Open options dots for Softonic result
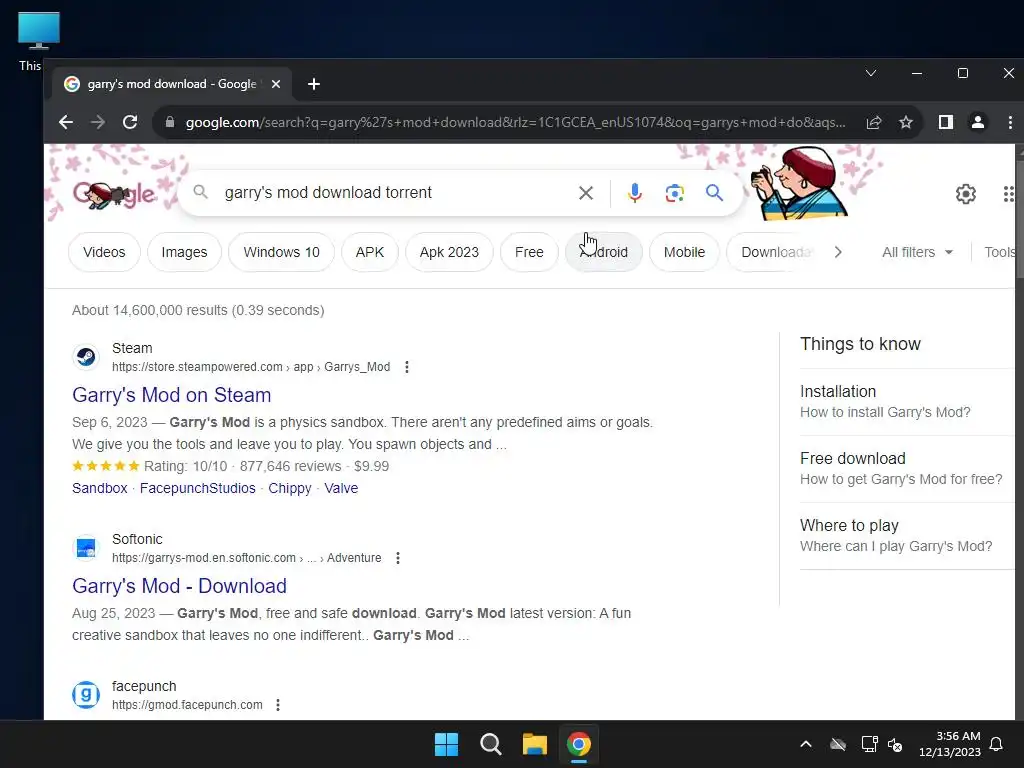 tap(398, 558)
